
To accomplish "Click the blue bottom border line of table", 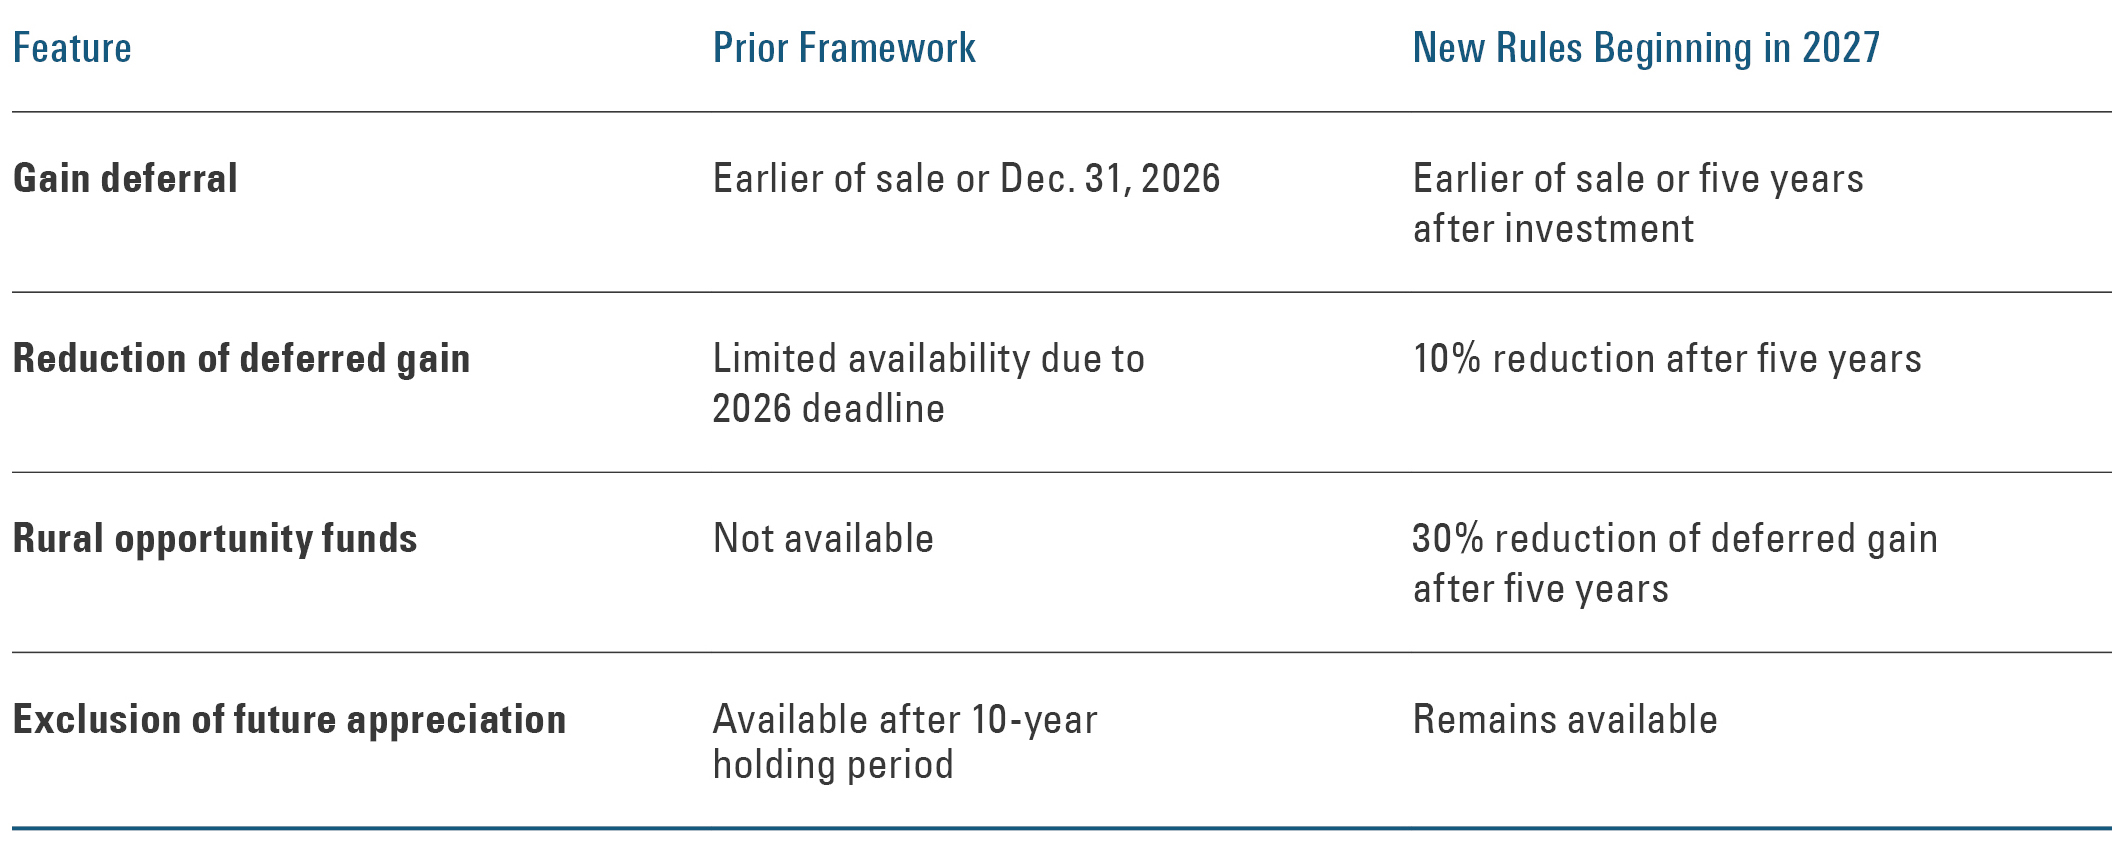I will click(1062, 828).
